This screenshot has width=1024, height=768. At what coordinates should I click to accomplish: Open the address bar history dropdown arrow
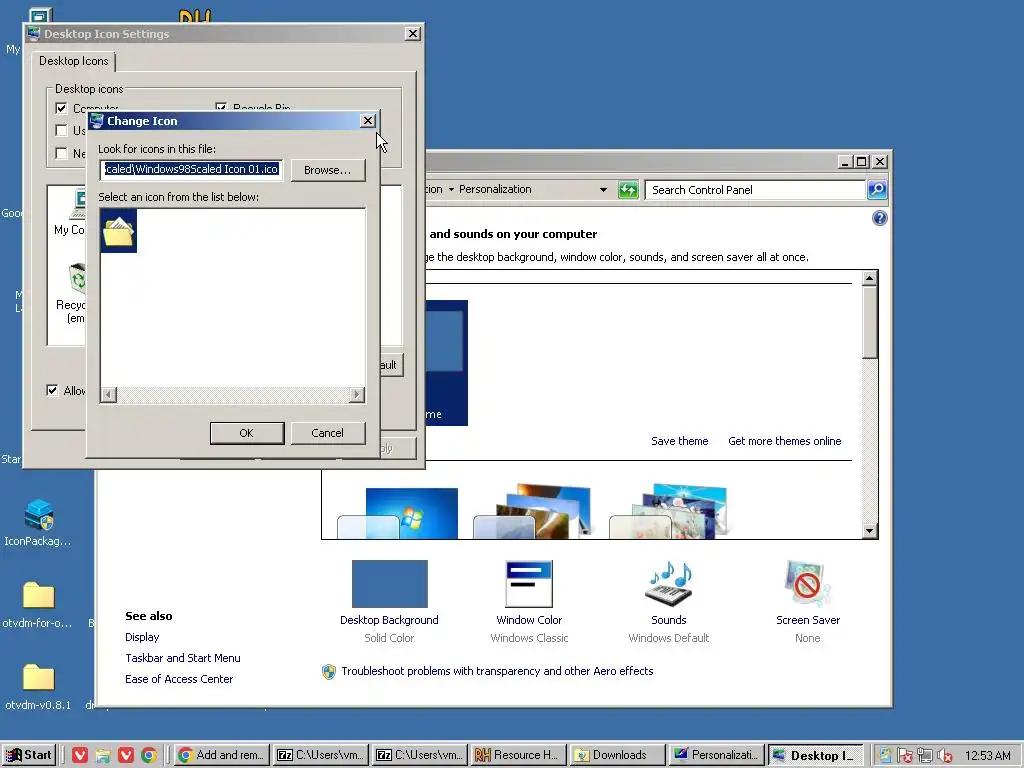coord(603,190)
